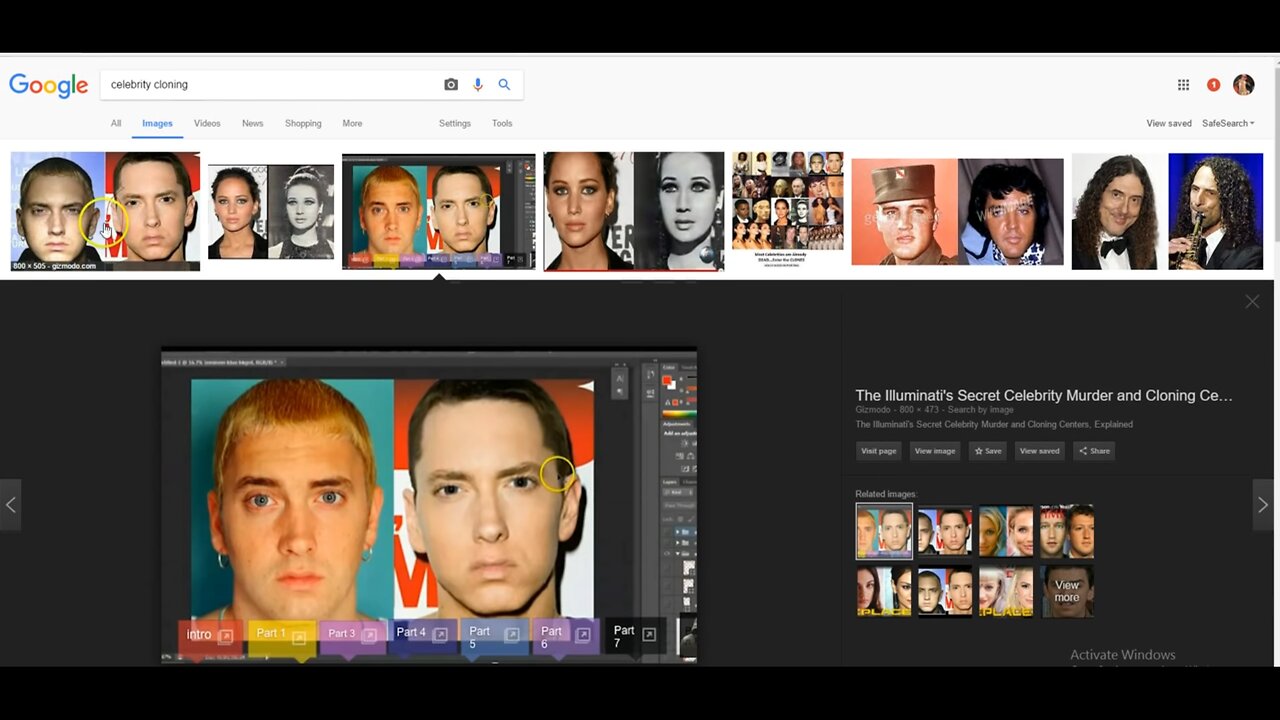
Task: Open the Illuminati's Secret Celebrity title link
Action: coord(1044,396)
